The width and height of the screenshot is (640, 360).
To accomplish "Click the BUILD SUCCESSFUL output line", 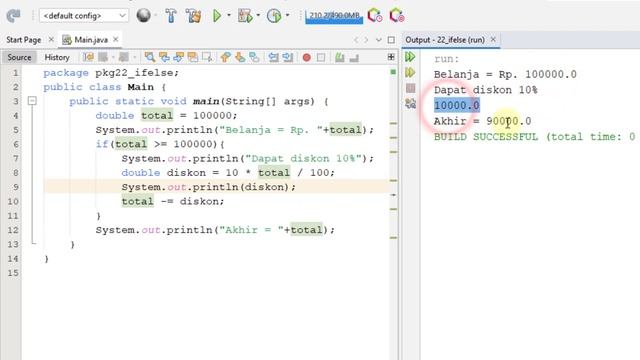I will point(534,137).
